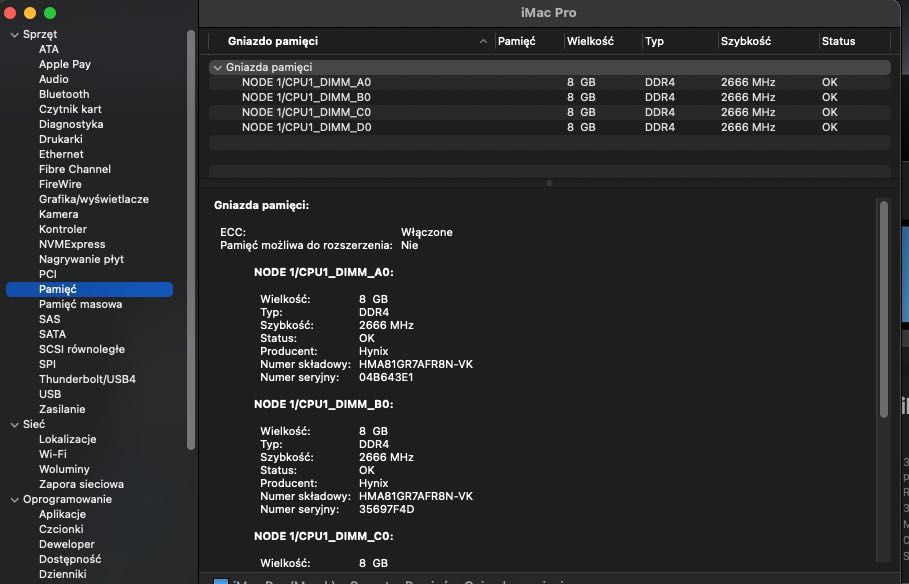Click the sidebar vertical scrollbar
Viewport: 909px width, 584px height.
[x=191, y=240]
